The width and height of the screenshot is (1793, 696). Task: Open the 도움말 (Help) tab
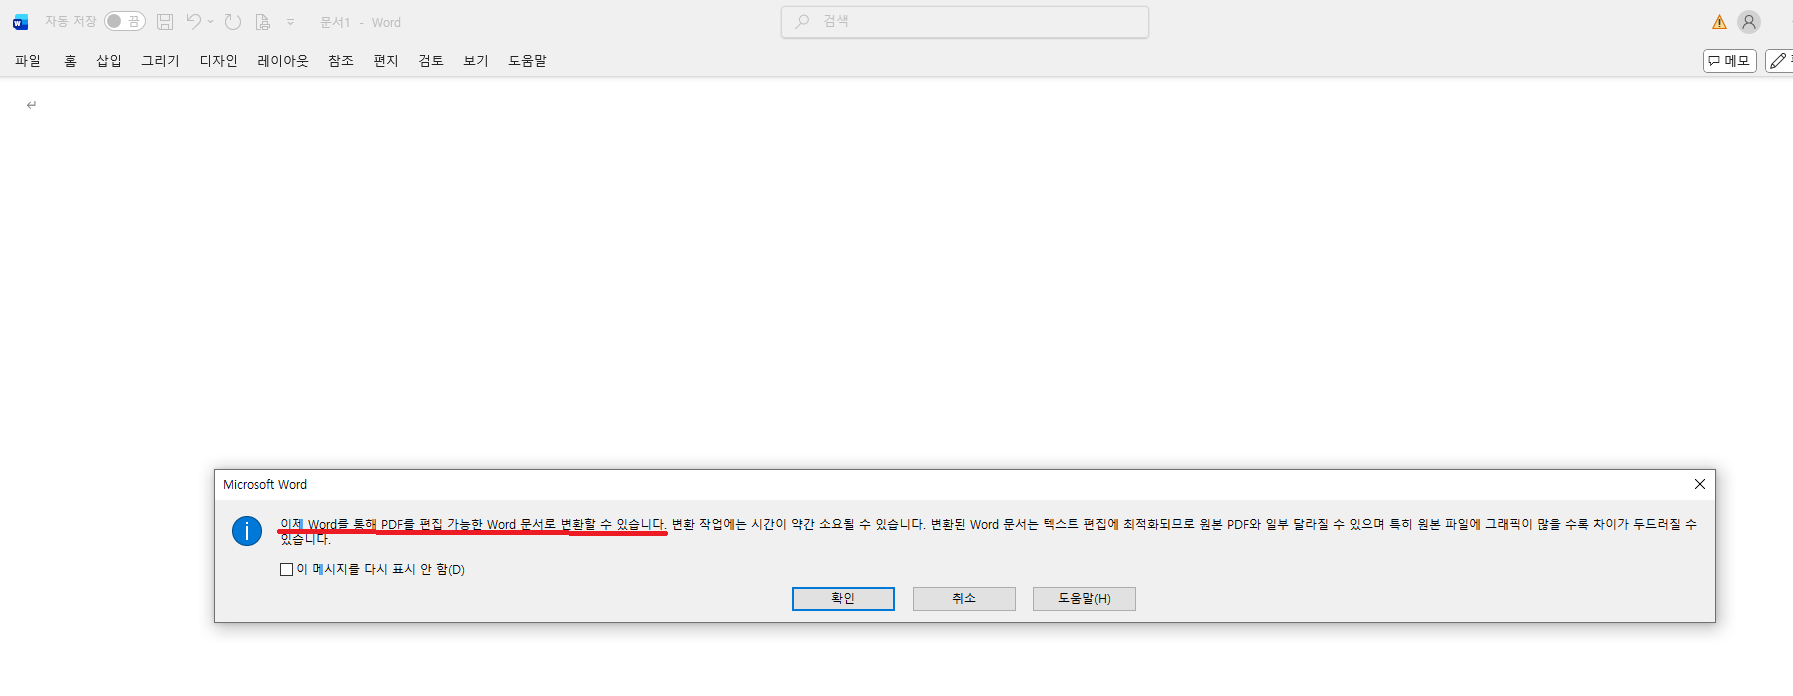coord(527,61)
